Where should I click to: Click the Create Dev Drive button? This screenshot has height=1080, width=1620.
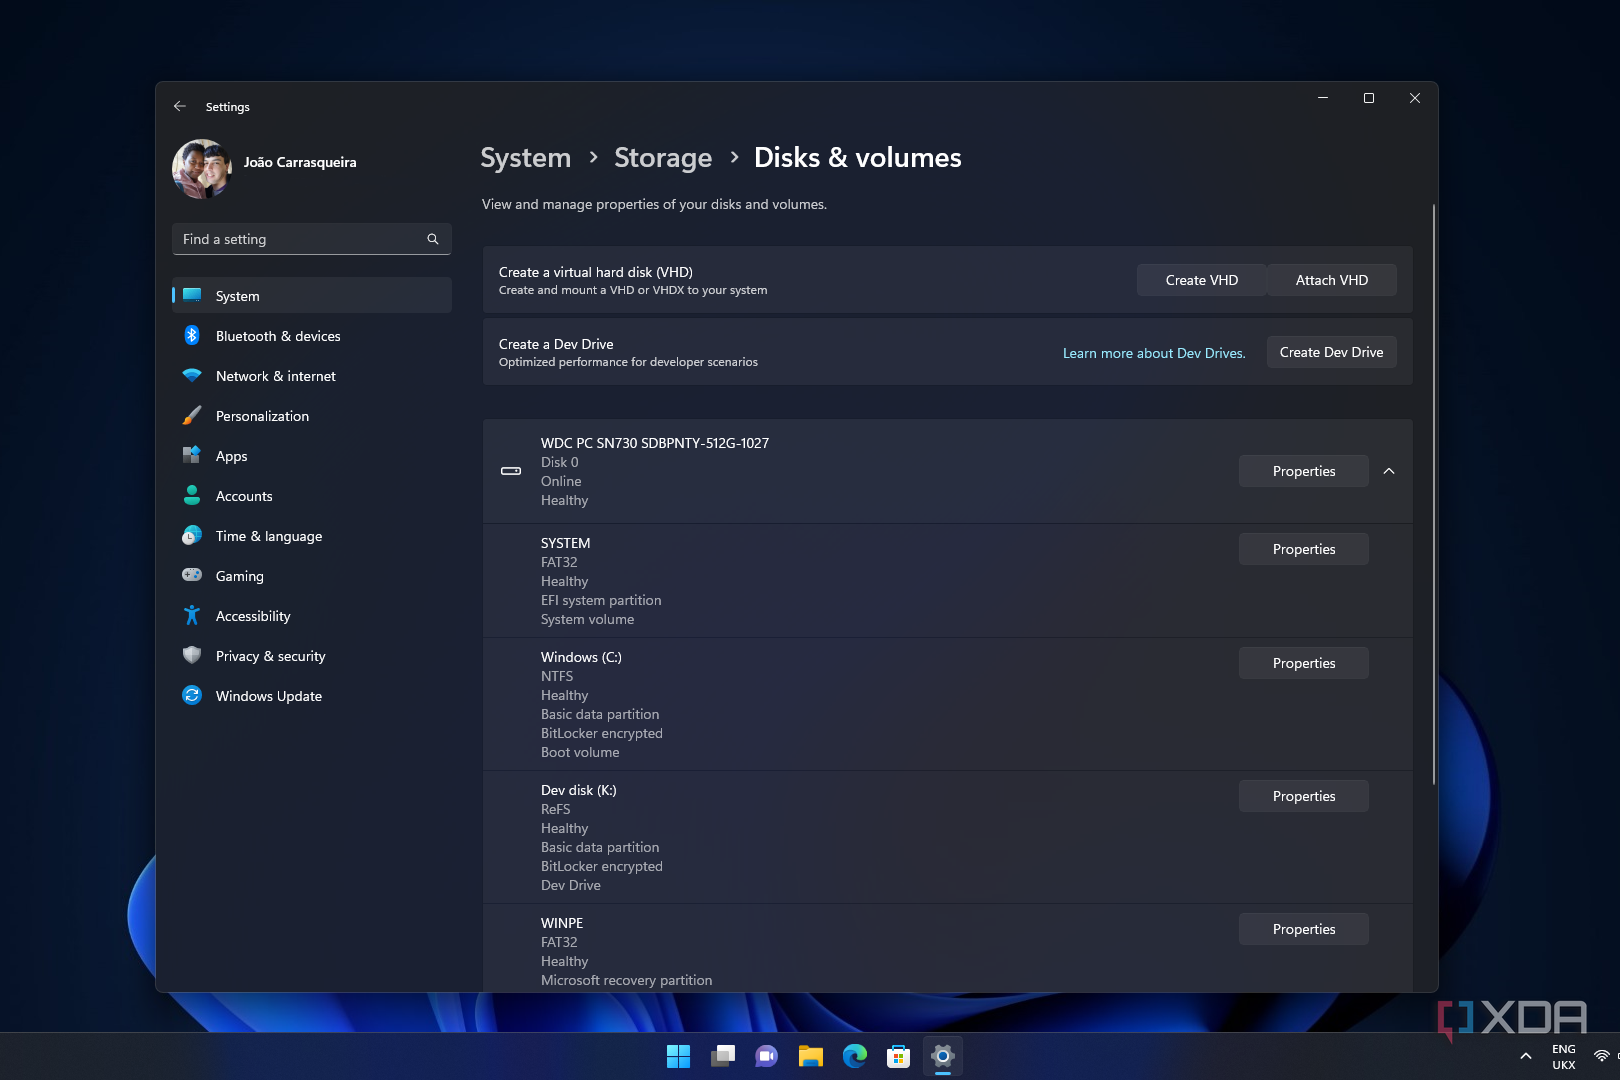click(1331, 352)
